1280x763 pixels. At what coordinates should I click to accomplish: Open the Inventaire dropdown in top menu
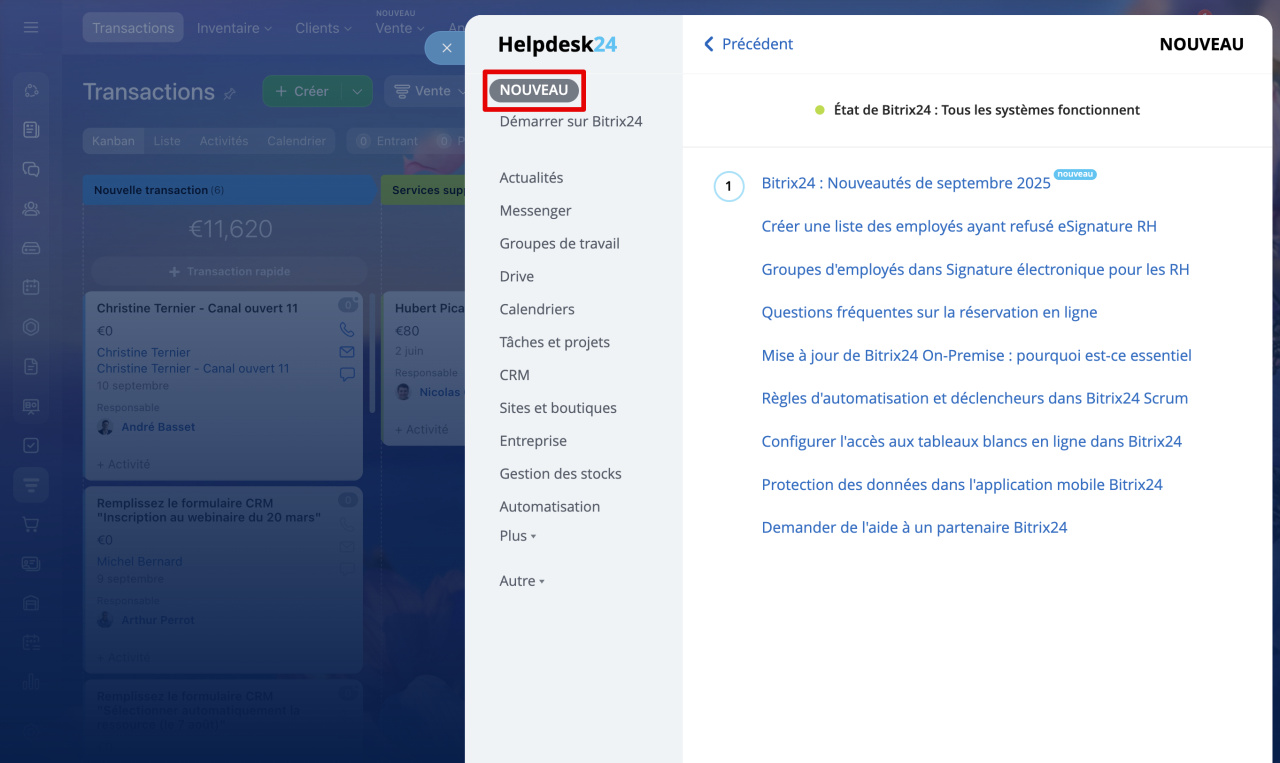point(234,28)
